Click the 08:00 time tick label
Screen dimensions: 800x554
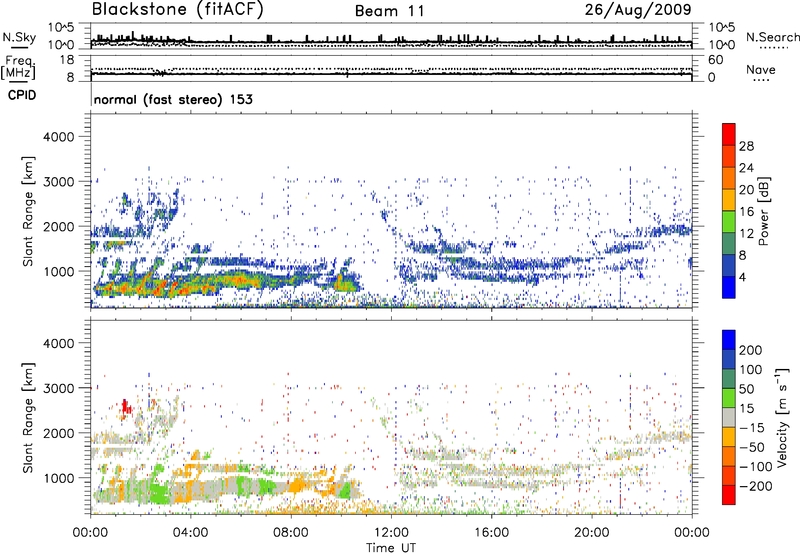[x=291, y=533]
